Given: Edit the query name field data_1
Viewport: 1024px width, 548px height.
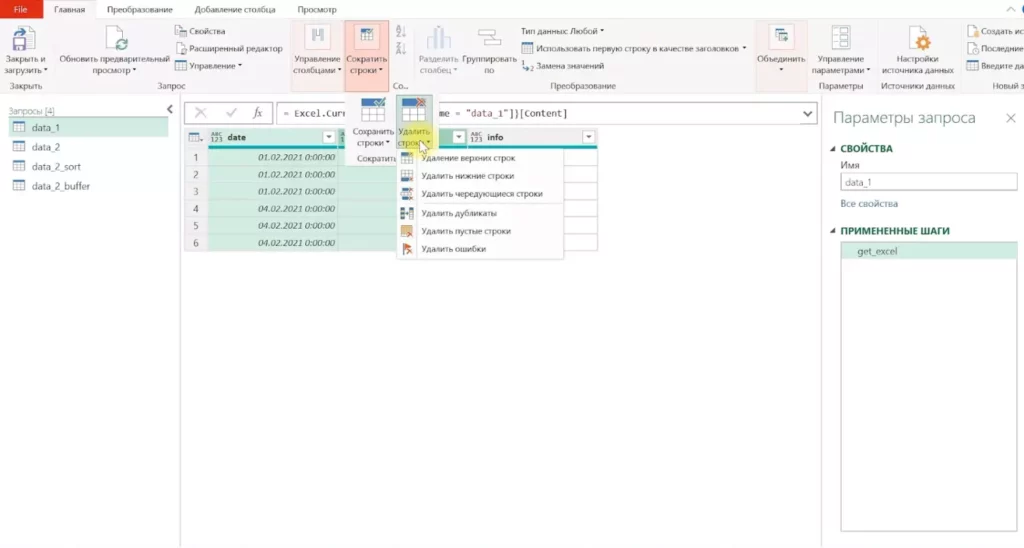Looking at the screenshot, I should pyautogui.click(x=928, y=182).
